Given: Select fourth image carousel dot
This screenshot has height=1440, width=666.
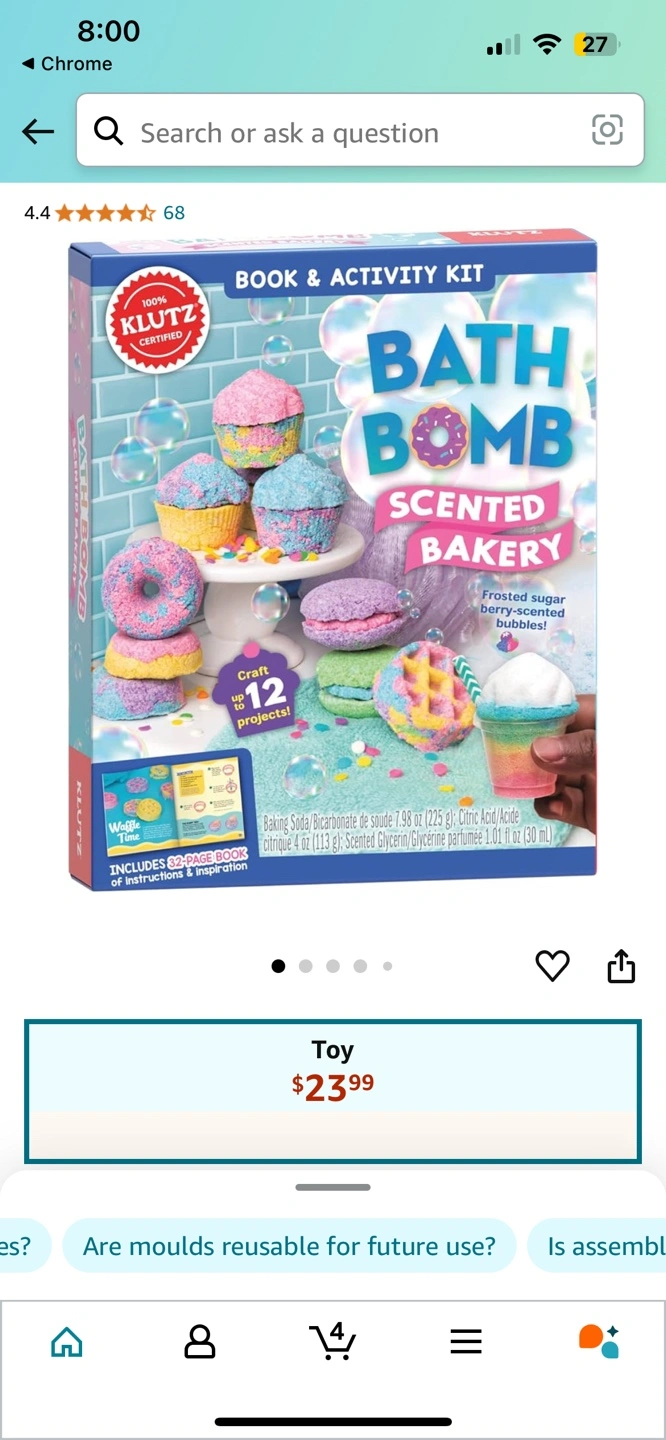Looking at the screenshot, I should (x=360, y=966).
